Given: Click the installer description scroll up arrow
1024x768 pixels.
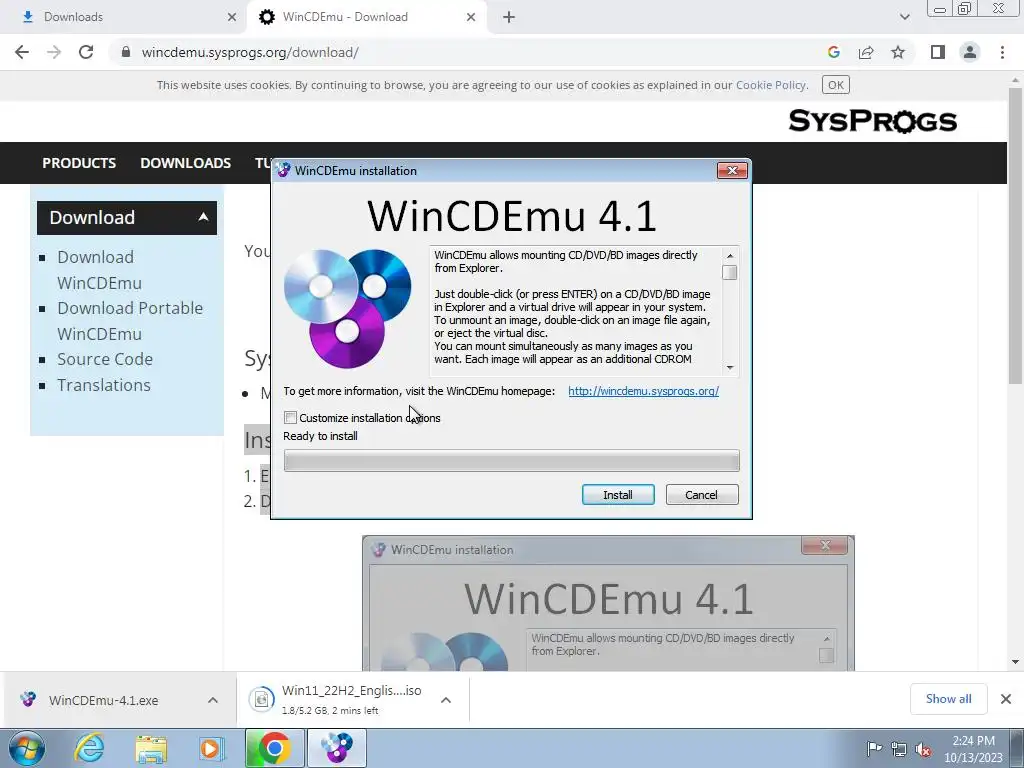Looking at the screenshot, I should pos(729,255).
